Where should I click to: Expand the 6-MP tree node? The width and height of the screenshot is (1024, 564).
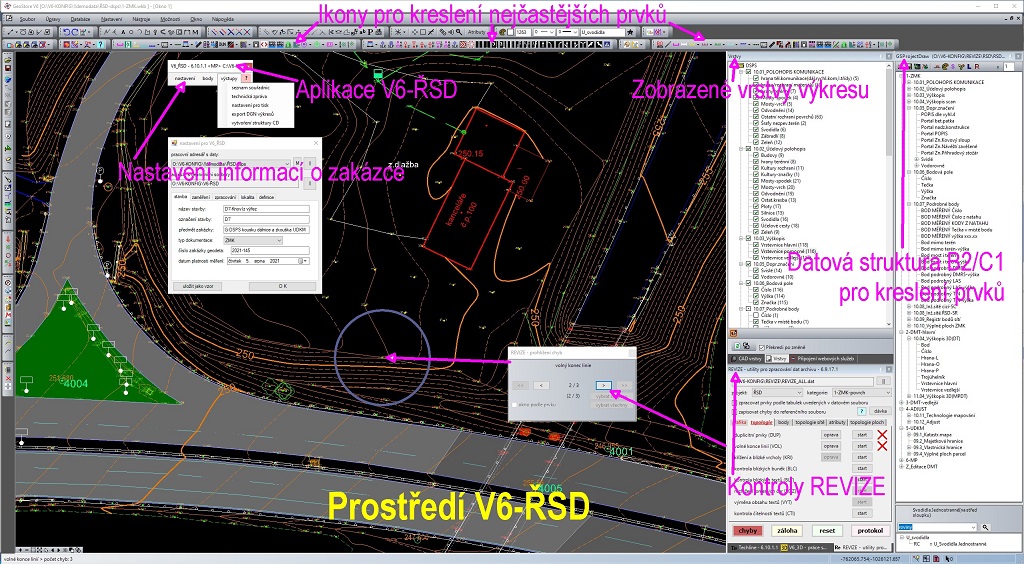coord(902,460)
